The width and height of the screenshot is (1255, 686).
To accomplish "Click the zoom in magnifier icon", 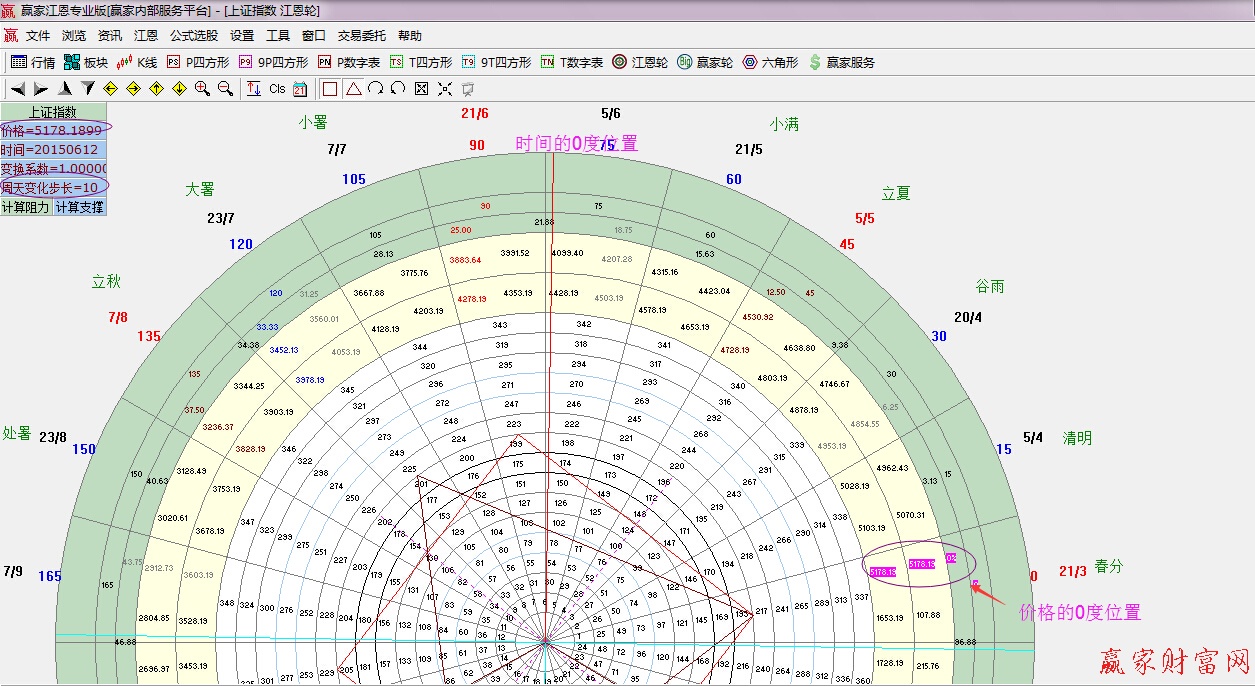I will pos(202,89).
